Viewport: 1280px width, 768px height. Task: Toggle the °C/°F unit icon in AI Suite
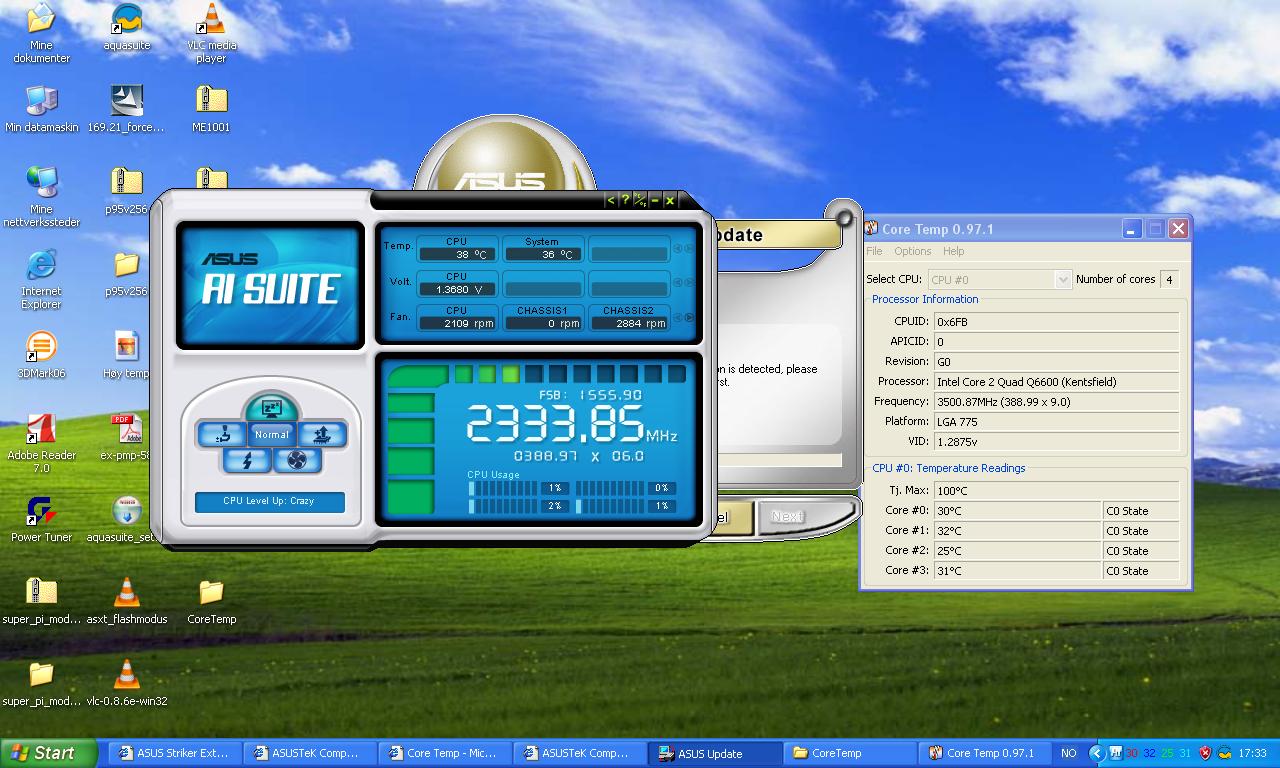pos(640,200)
